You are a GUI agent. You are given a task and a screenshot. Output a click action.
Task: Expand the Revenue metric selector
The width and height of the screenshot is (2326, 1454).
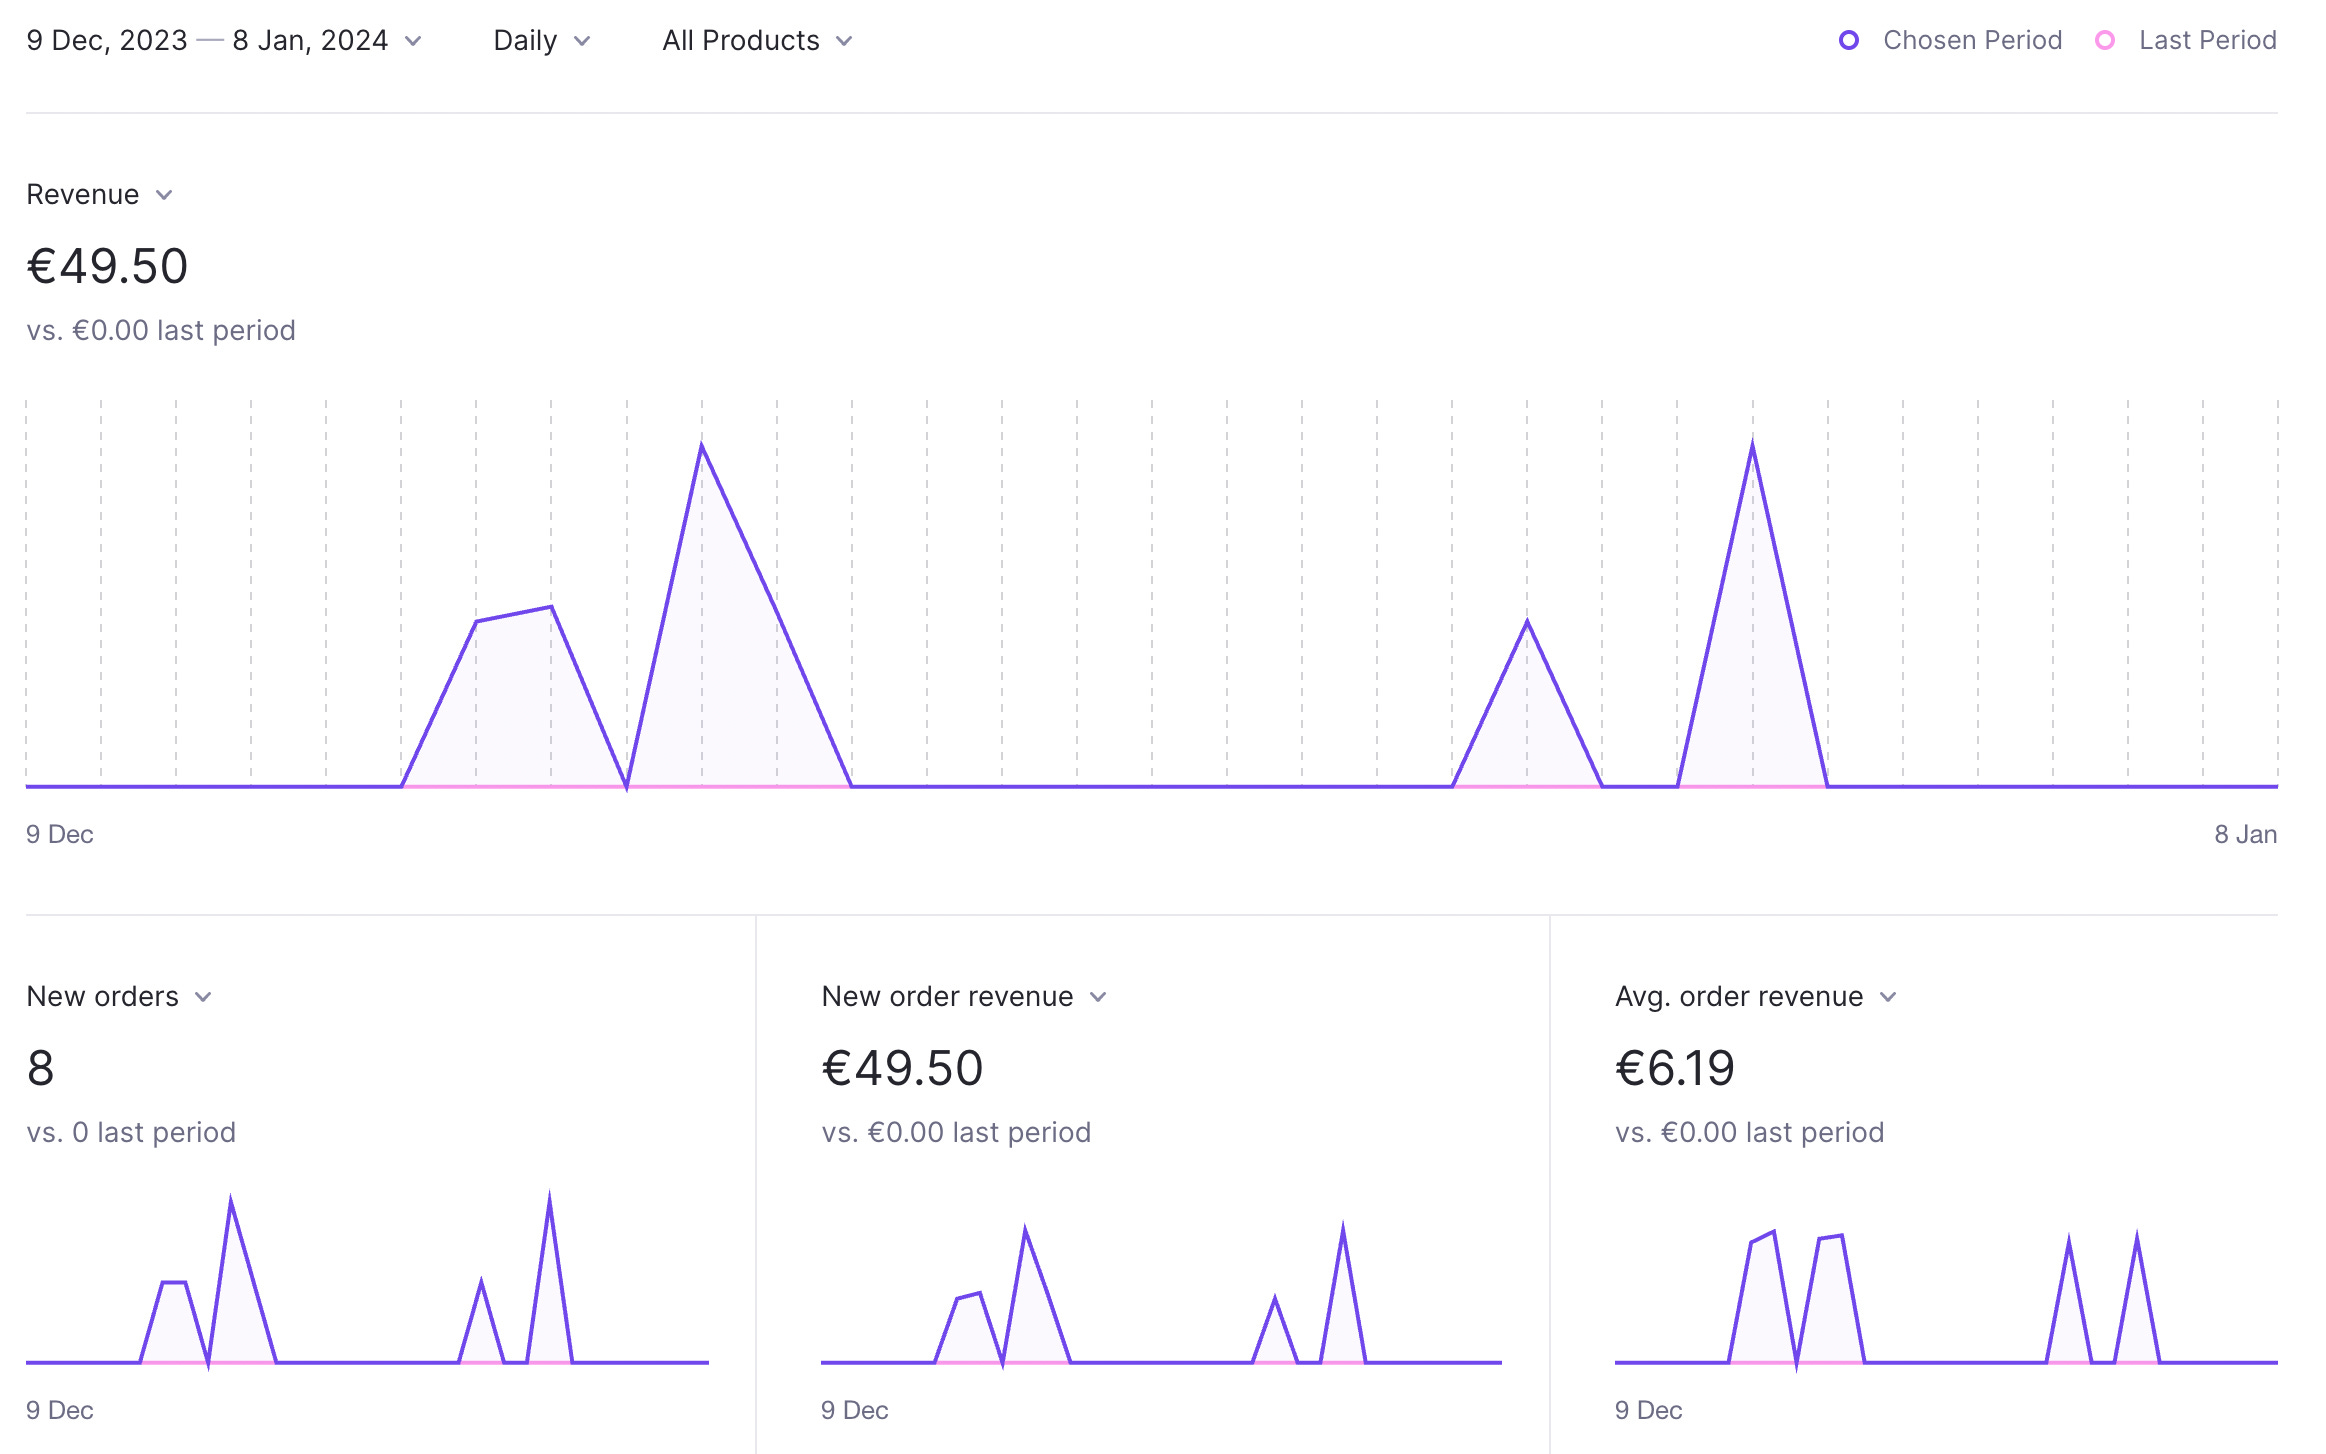tap(83, 195)
